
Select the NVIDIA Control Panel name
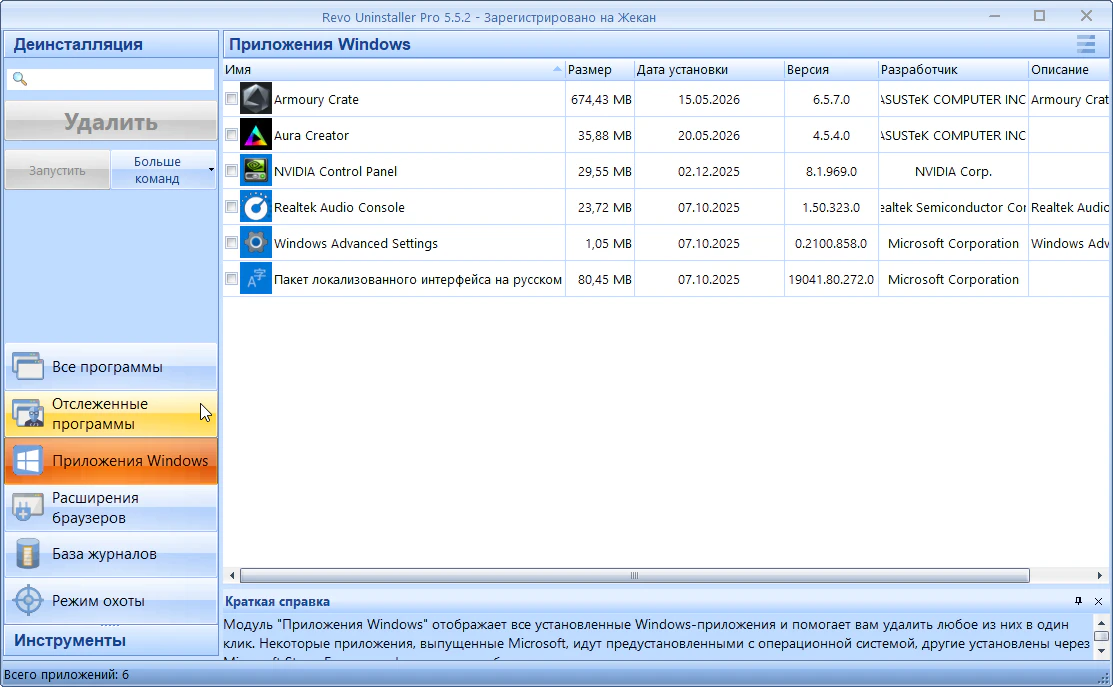coord(335,172)
